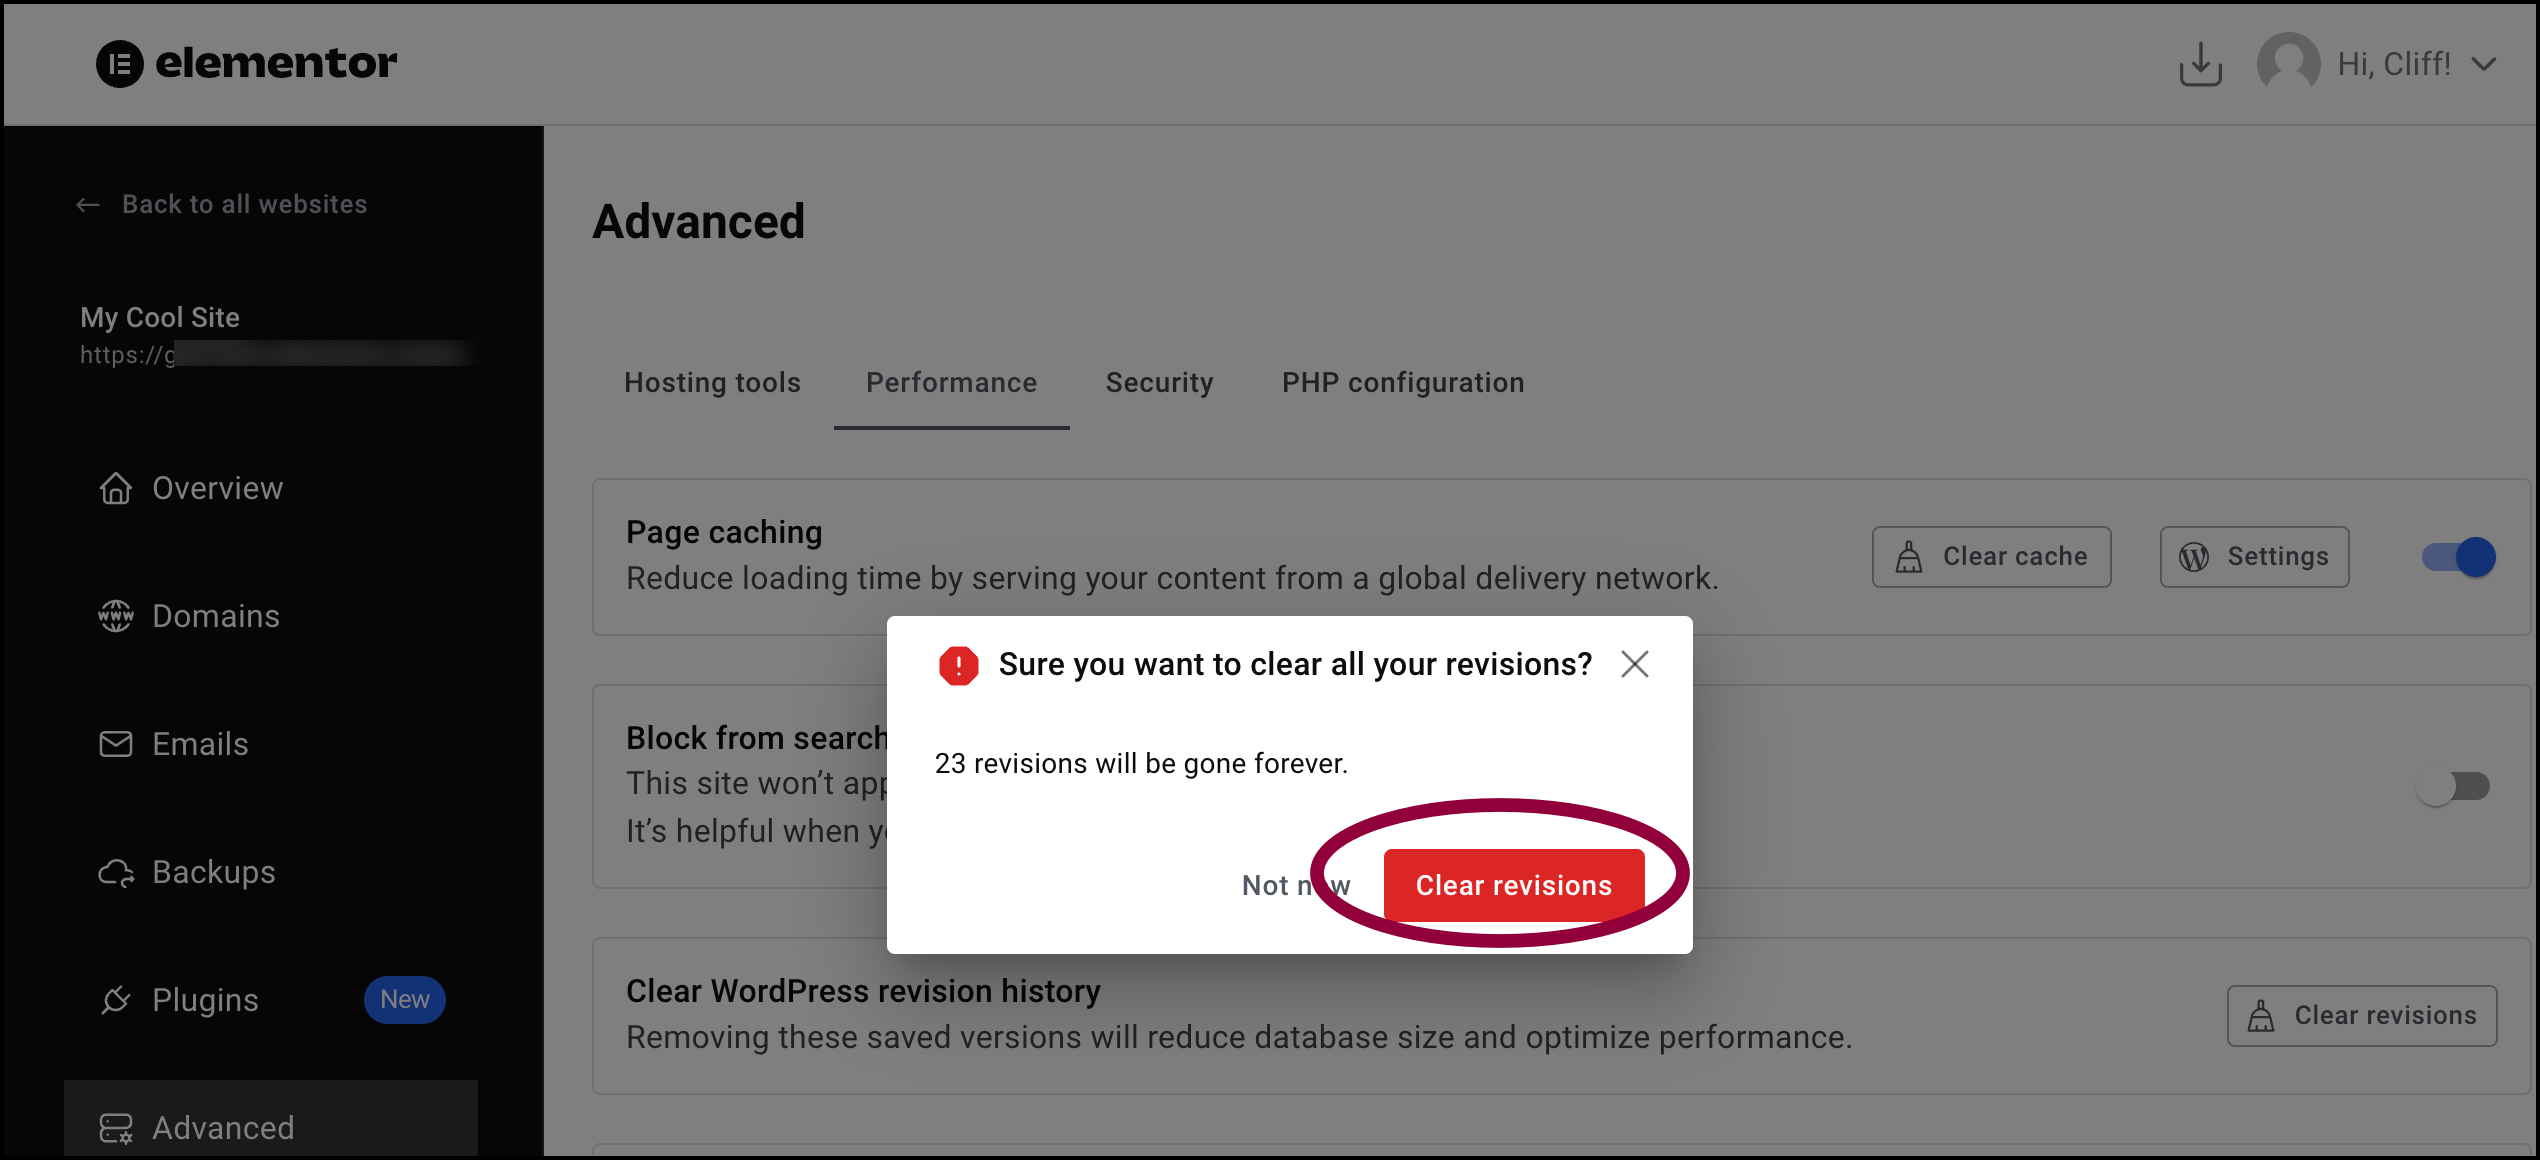This screenshot has width=2540, height=1160.
Task: Select the Security tab
Action: pos(1158,382)
